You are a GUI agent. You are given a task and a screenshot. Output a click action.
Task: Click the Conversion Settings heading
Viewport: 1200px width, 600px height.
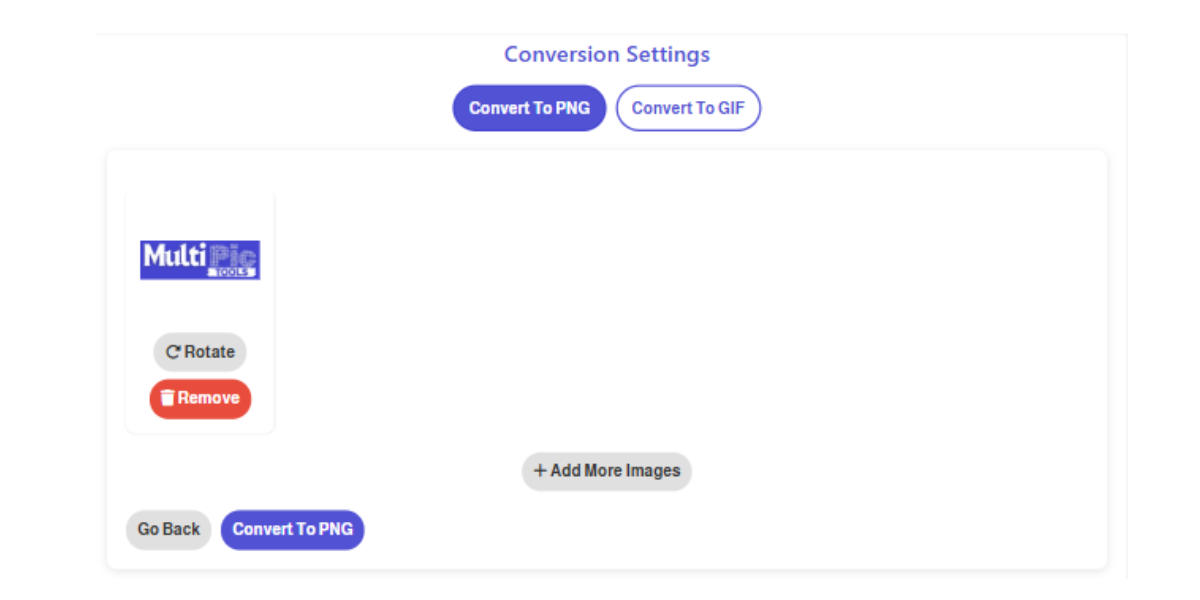[x=607, y=54]
